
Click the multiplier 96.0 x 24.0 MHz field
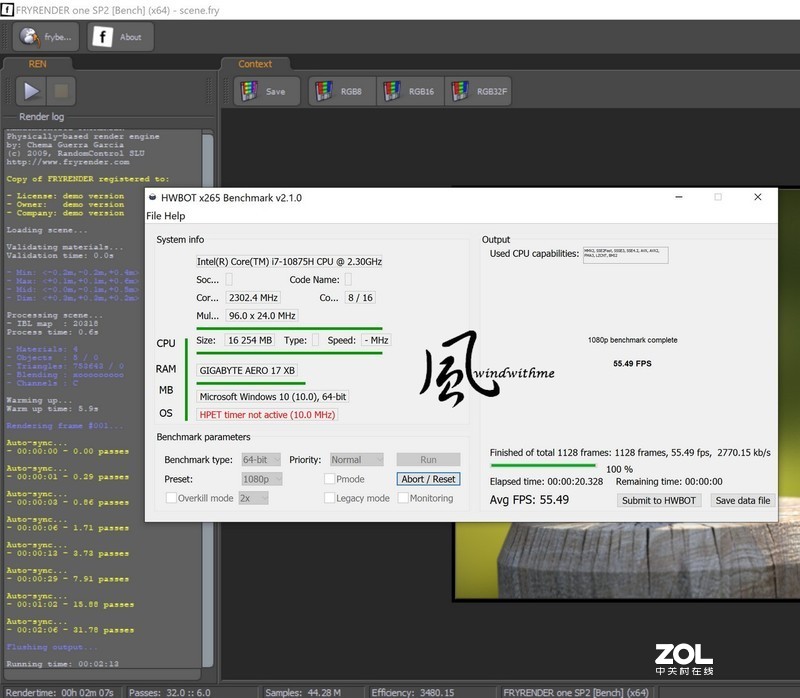262,316
